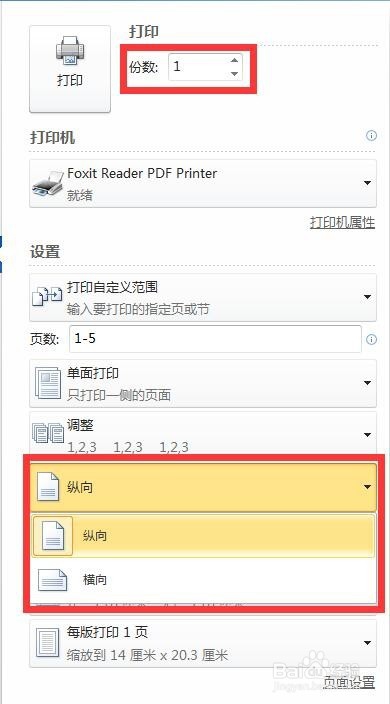Collapse the 纵向 orientation dropdown arrow
390x704 pixels.
367,487
